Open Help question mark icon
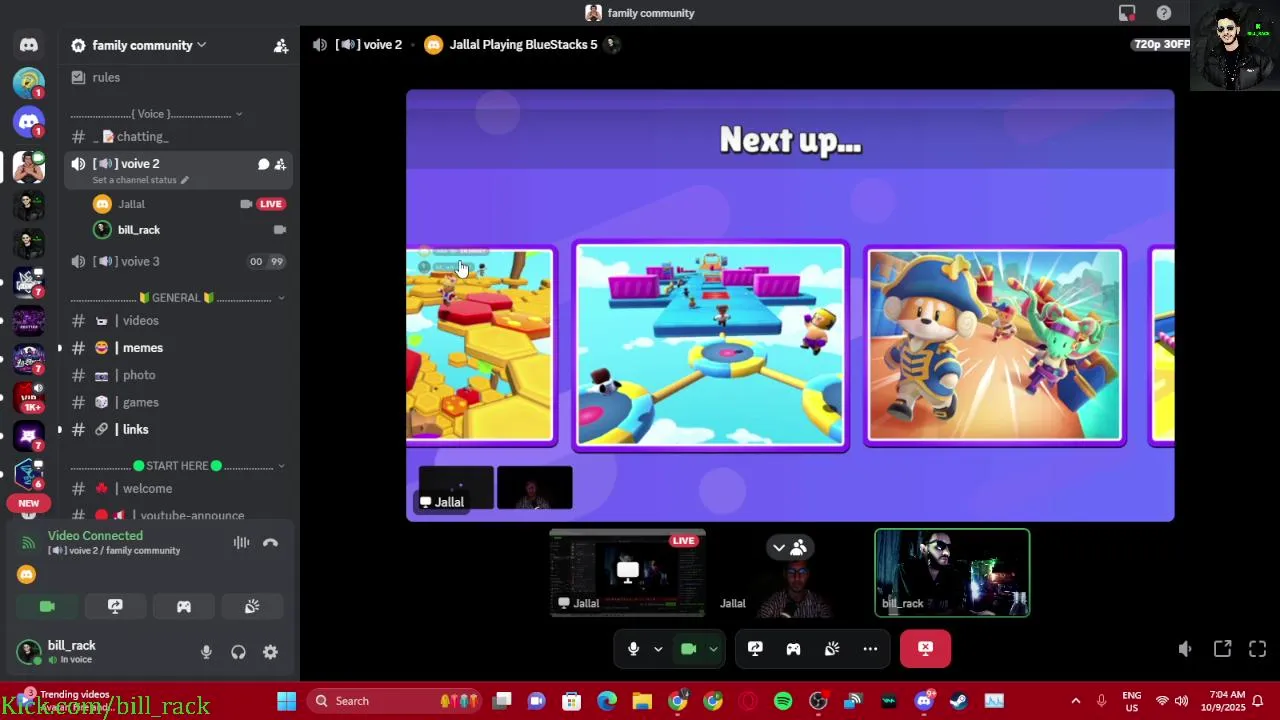 click(1164, 13)
